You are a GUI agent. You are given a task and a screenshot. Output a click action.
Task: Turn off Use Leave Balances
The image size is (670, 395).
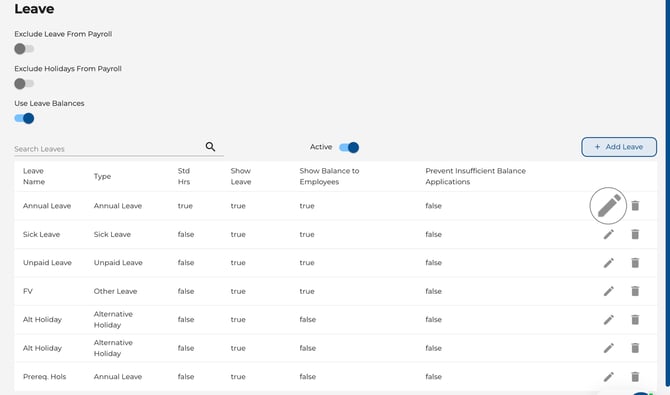click(x=24, y=118)
